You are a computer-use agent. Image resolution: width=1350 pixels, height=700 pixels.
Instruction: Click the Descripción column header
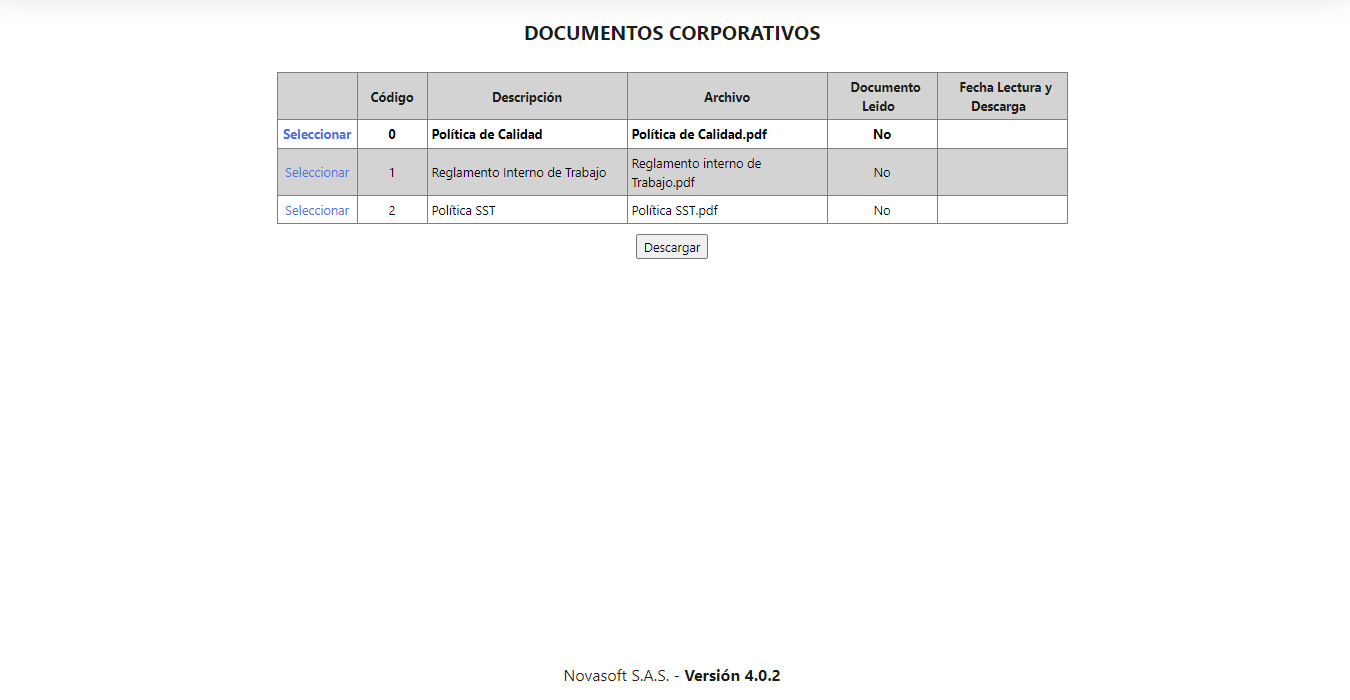527,97
